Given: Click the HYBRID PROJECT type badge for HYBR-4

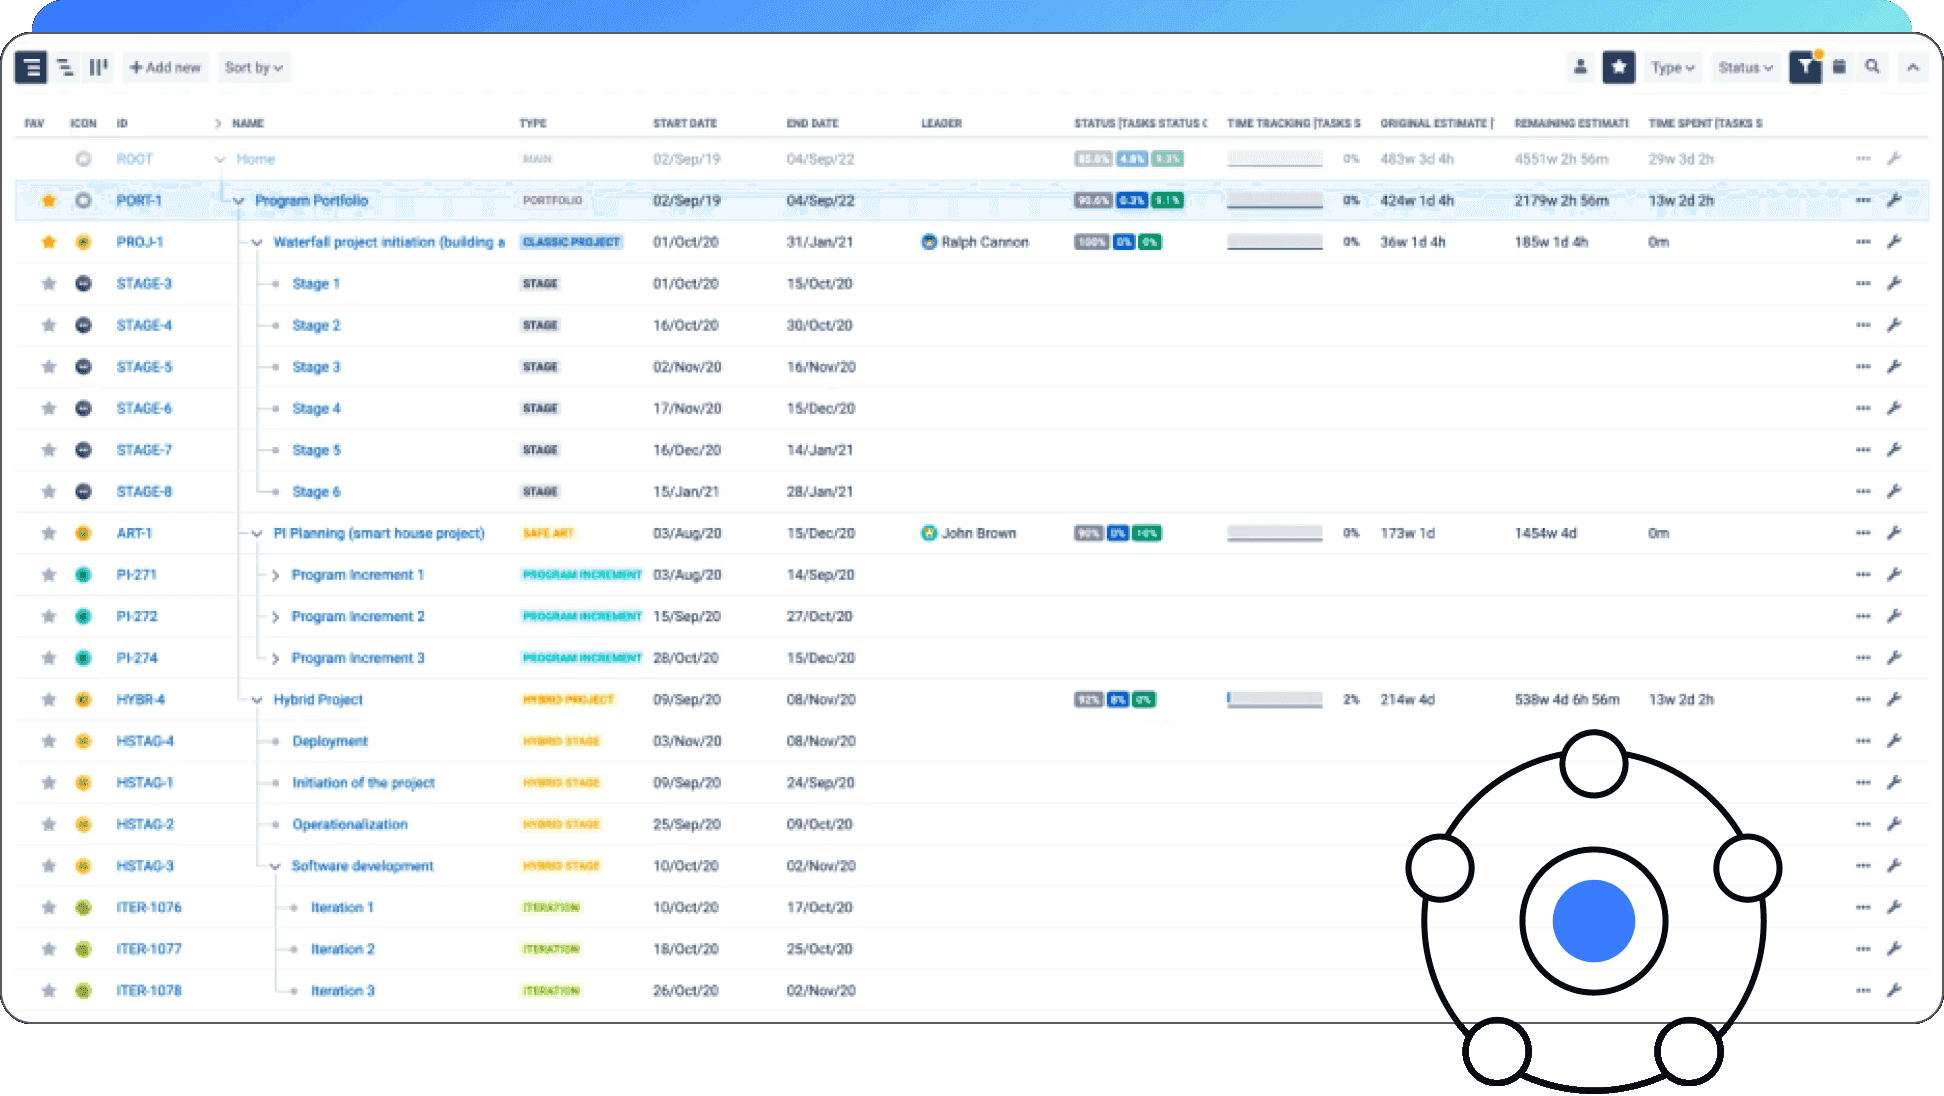Looking at the screenshot, I should point(566,700).
